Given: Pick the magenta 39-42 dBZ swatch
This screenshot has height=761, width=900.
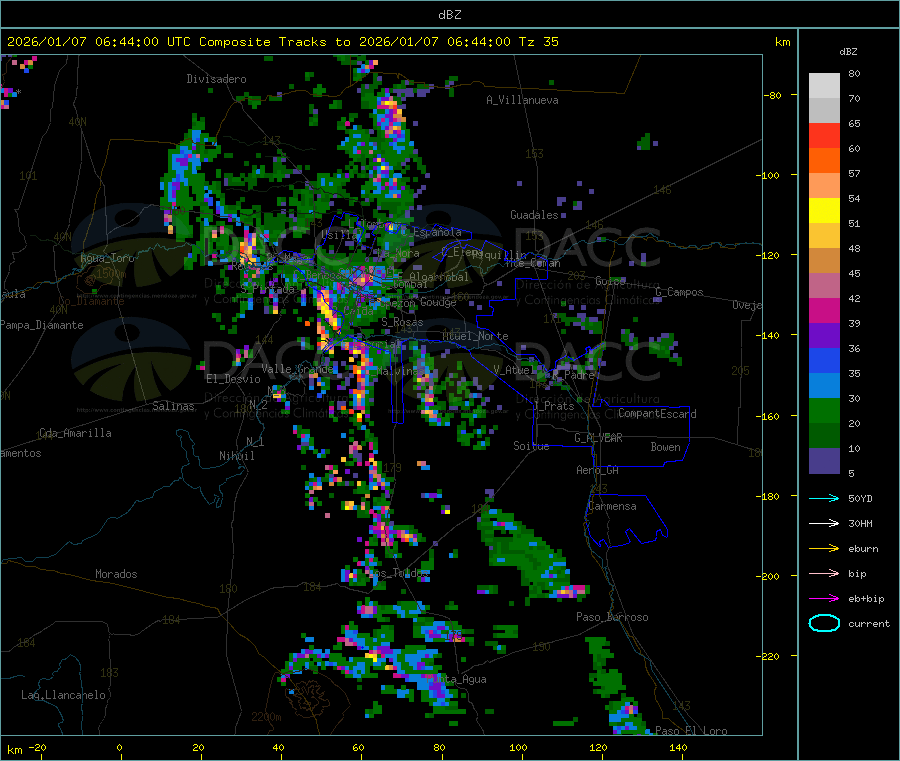Looking at the screenshot, I should (x=824, y=311).
